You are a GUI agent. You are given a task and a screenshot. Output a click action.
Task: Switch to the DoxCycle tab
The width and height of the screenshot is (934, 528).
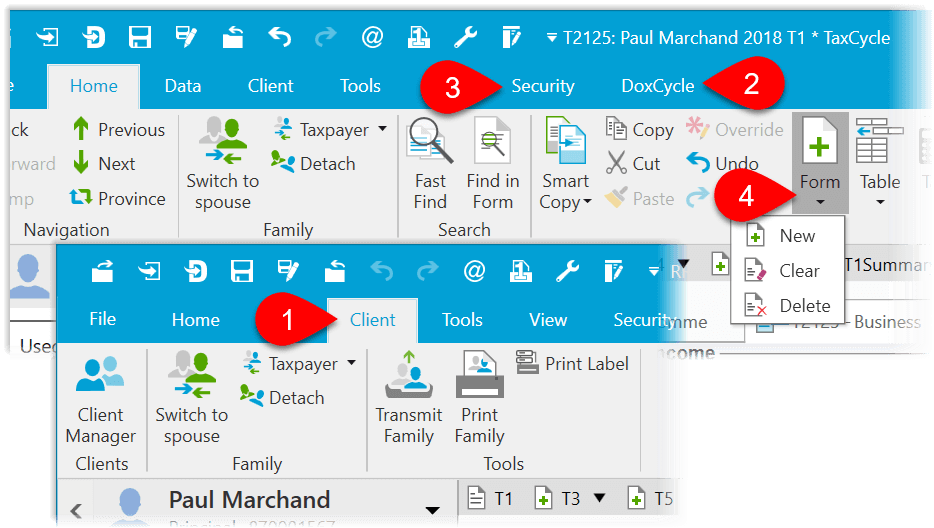[x=658, y=86]
